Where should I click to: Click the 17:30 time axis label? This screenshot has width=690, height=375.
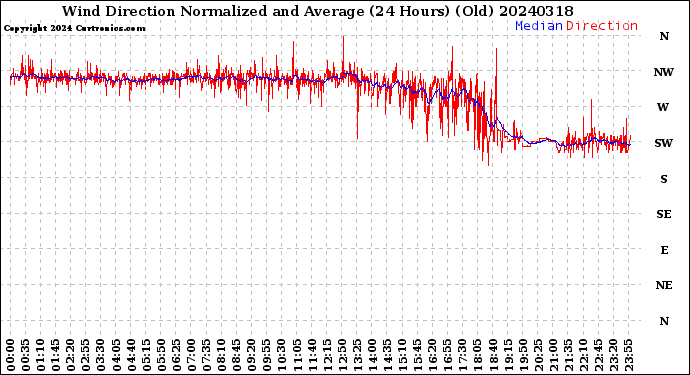[462, 355]
